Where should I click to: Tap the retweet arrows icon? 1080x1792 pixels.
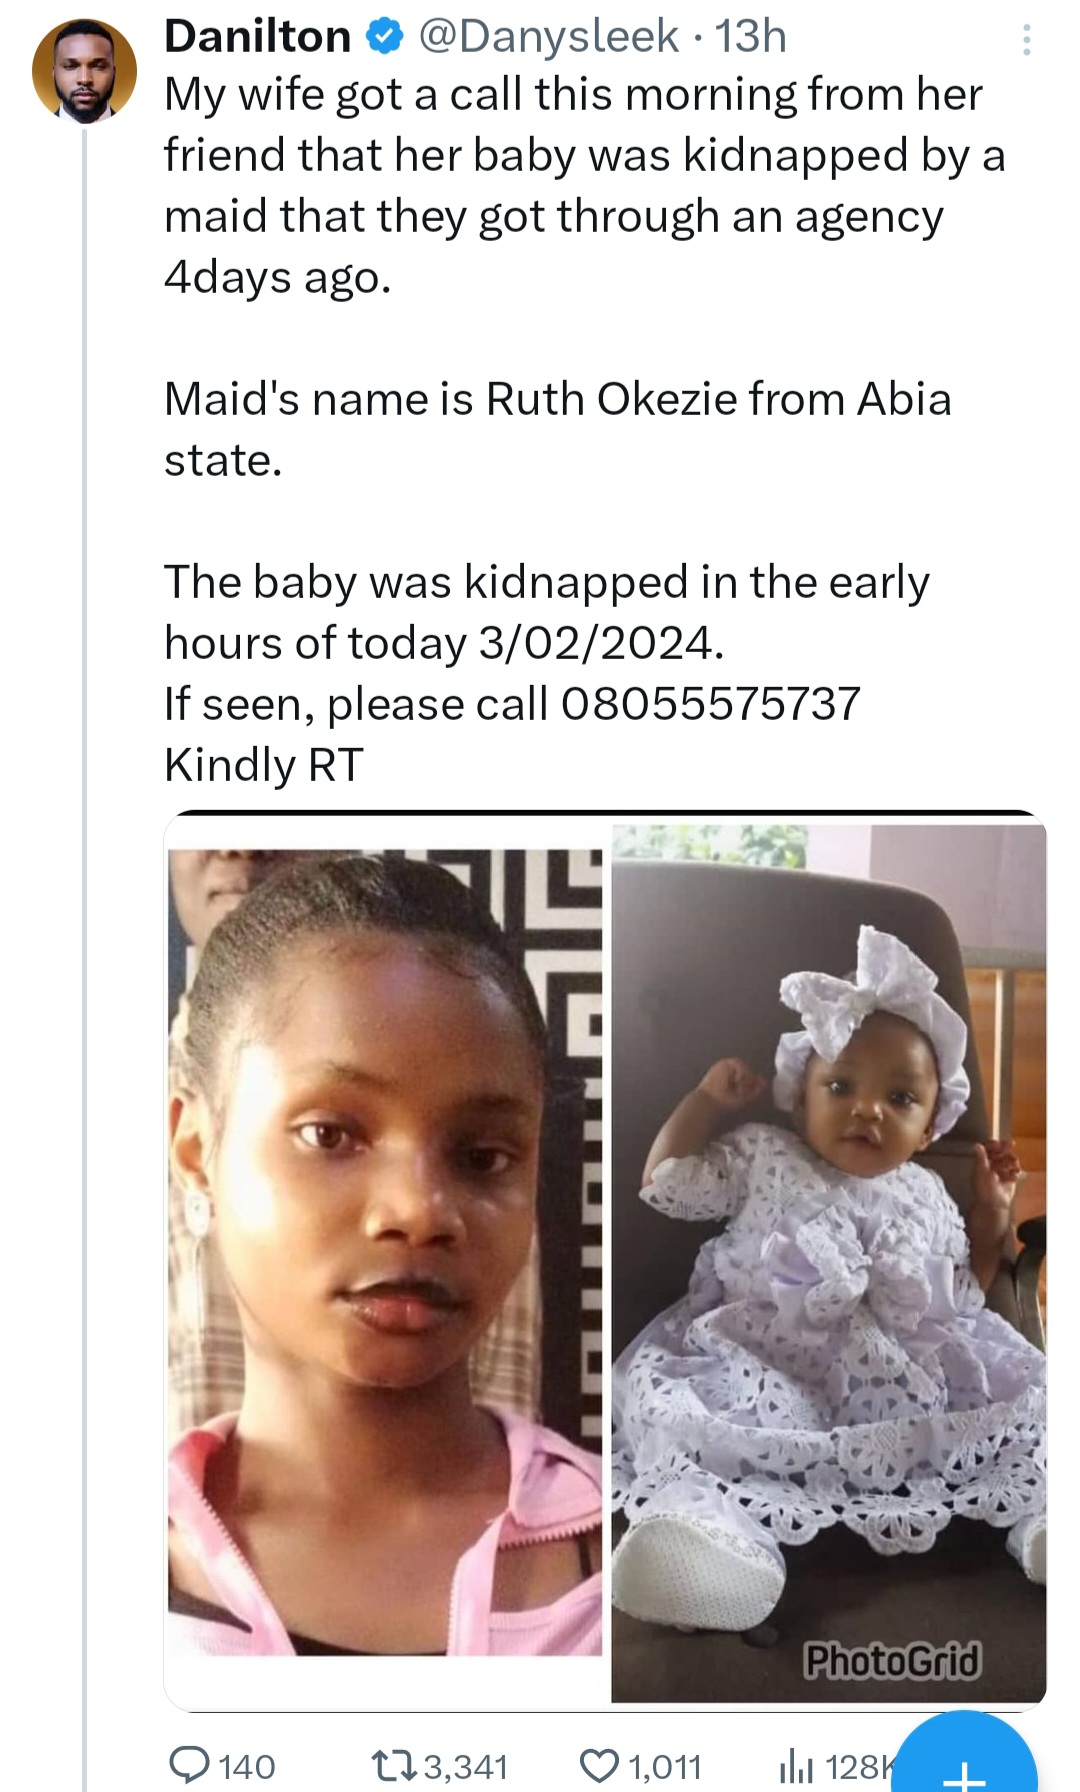(395, 1766)
